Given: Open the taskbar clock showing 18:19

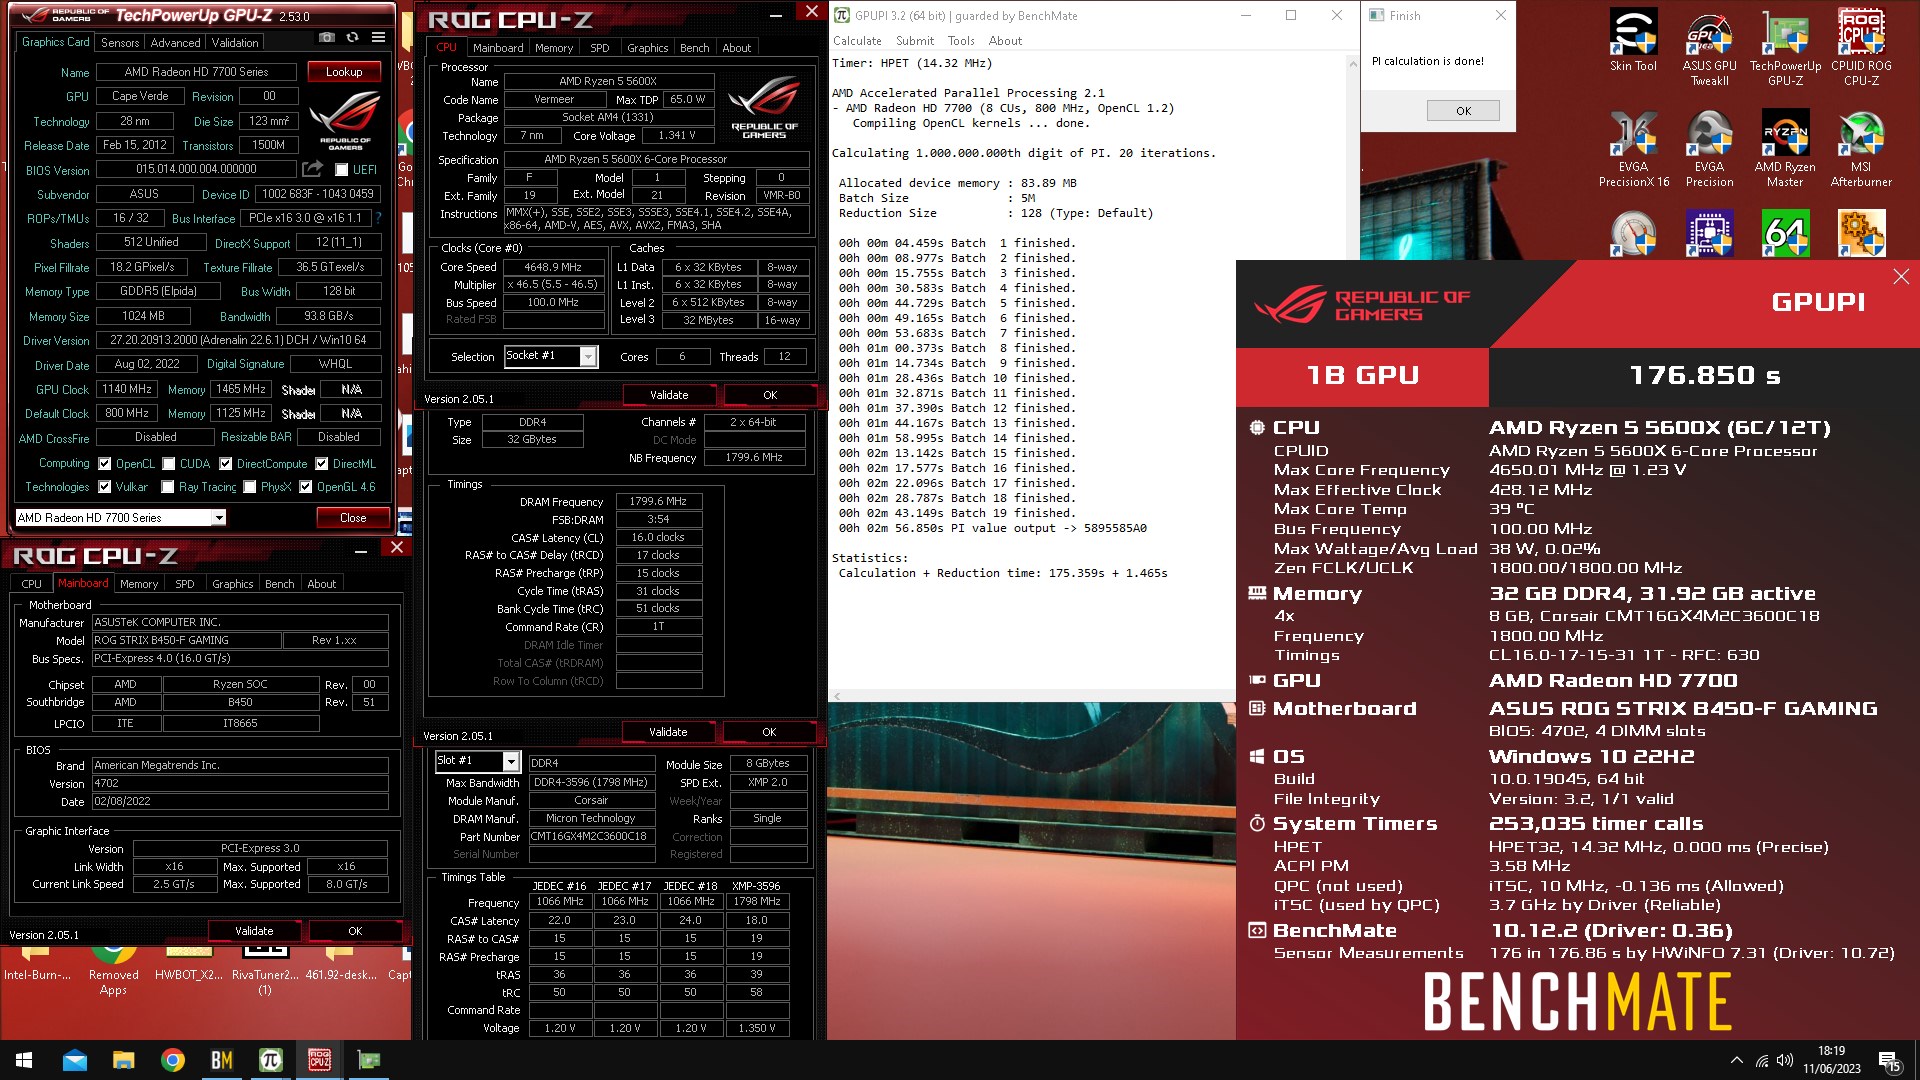Looking at the screenshot, I should (1831, 1060).
